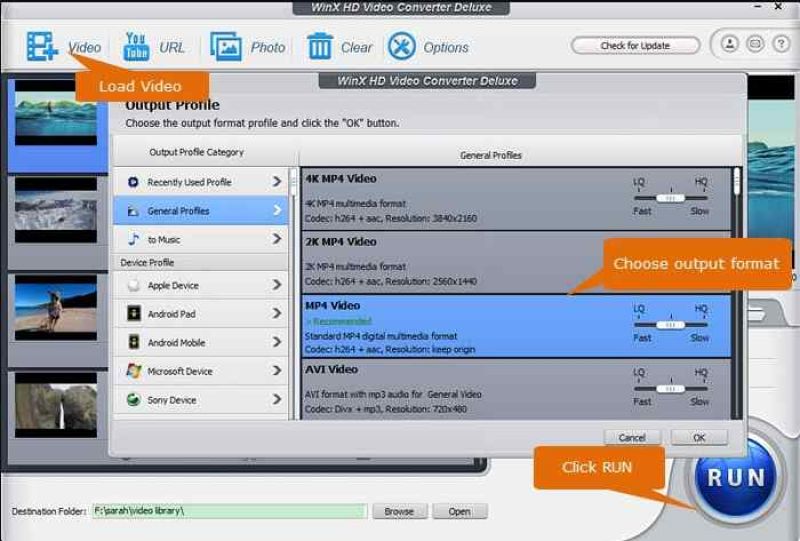The image size is (800, 541).
Task: Click the Destination Folder path field
Action: [x=228, y=511]
